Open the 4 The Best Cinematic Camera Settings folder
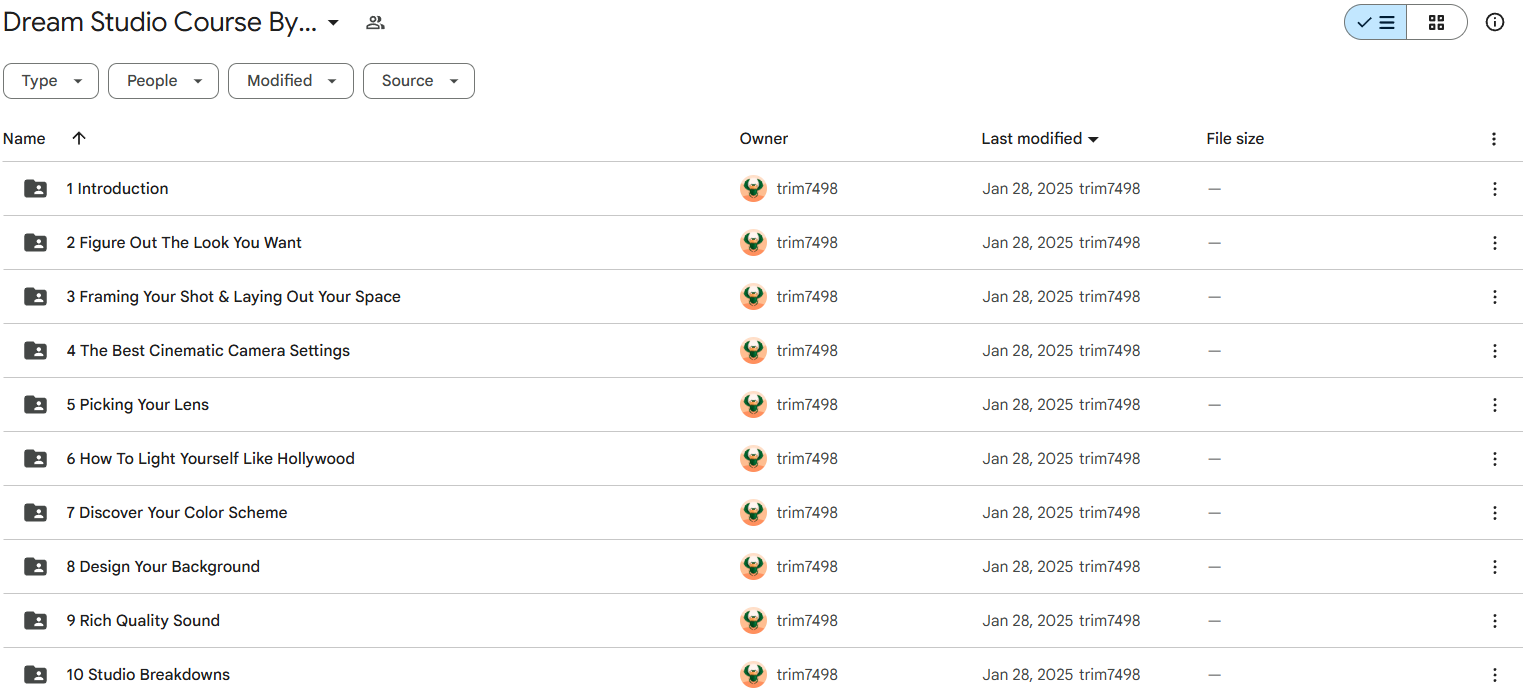Screen dimensions: 1523x699 click(208, 351)
